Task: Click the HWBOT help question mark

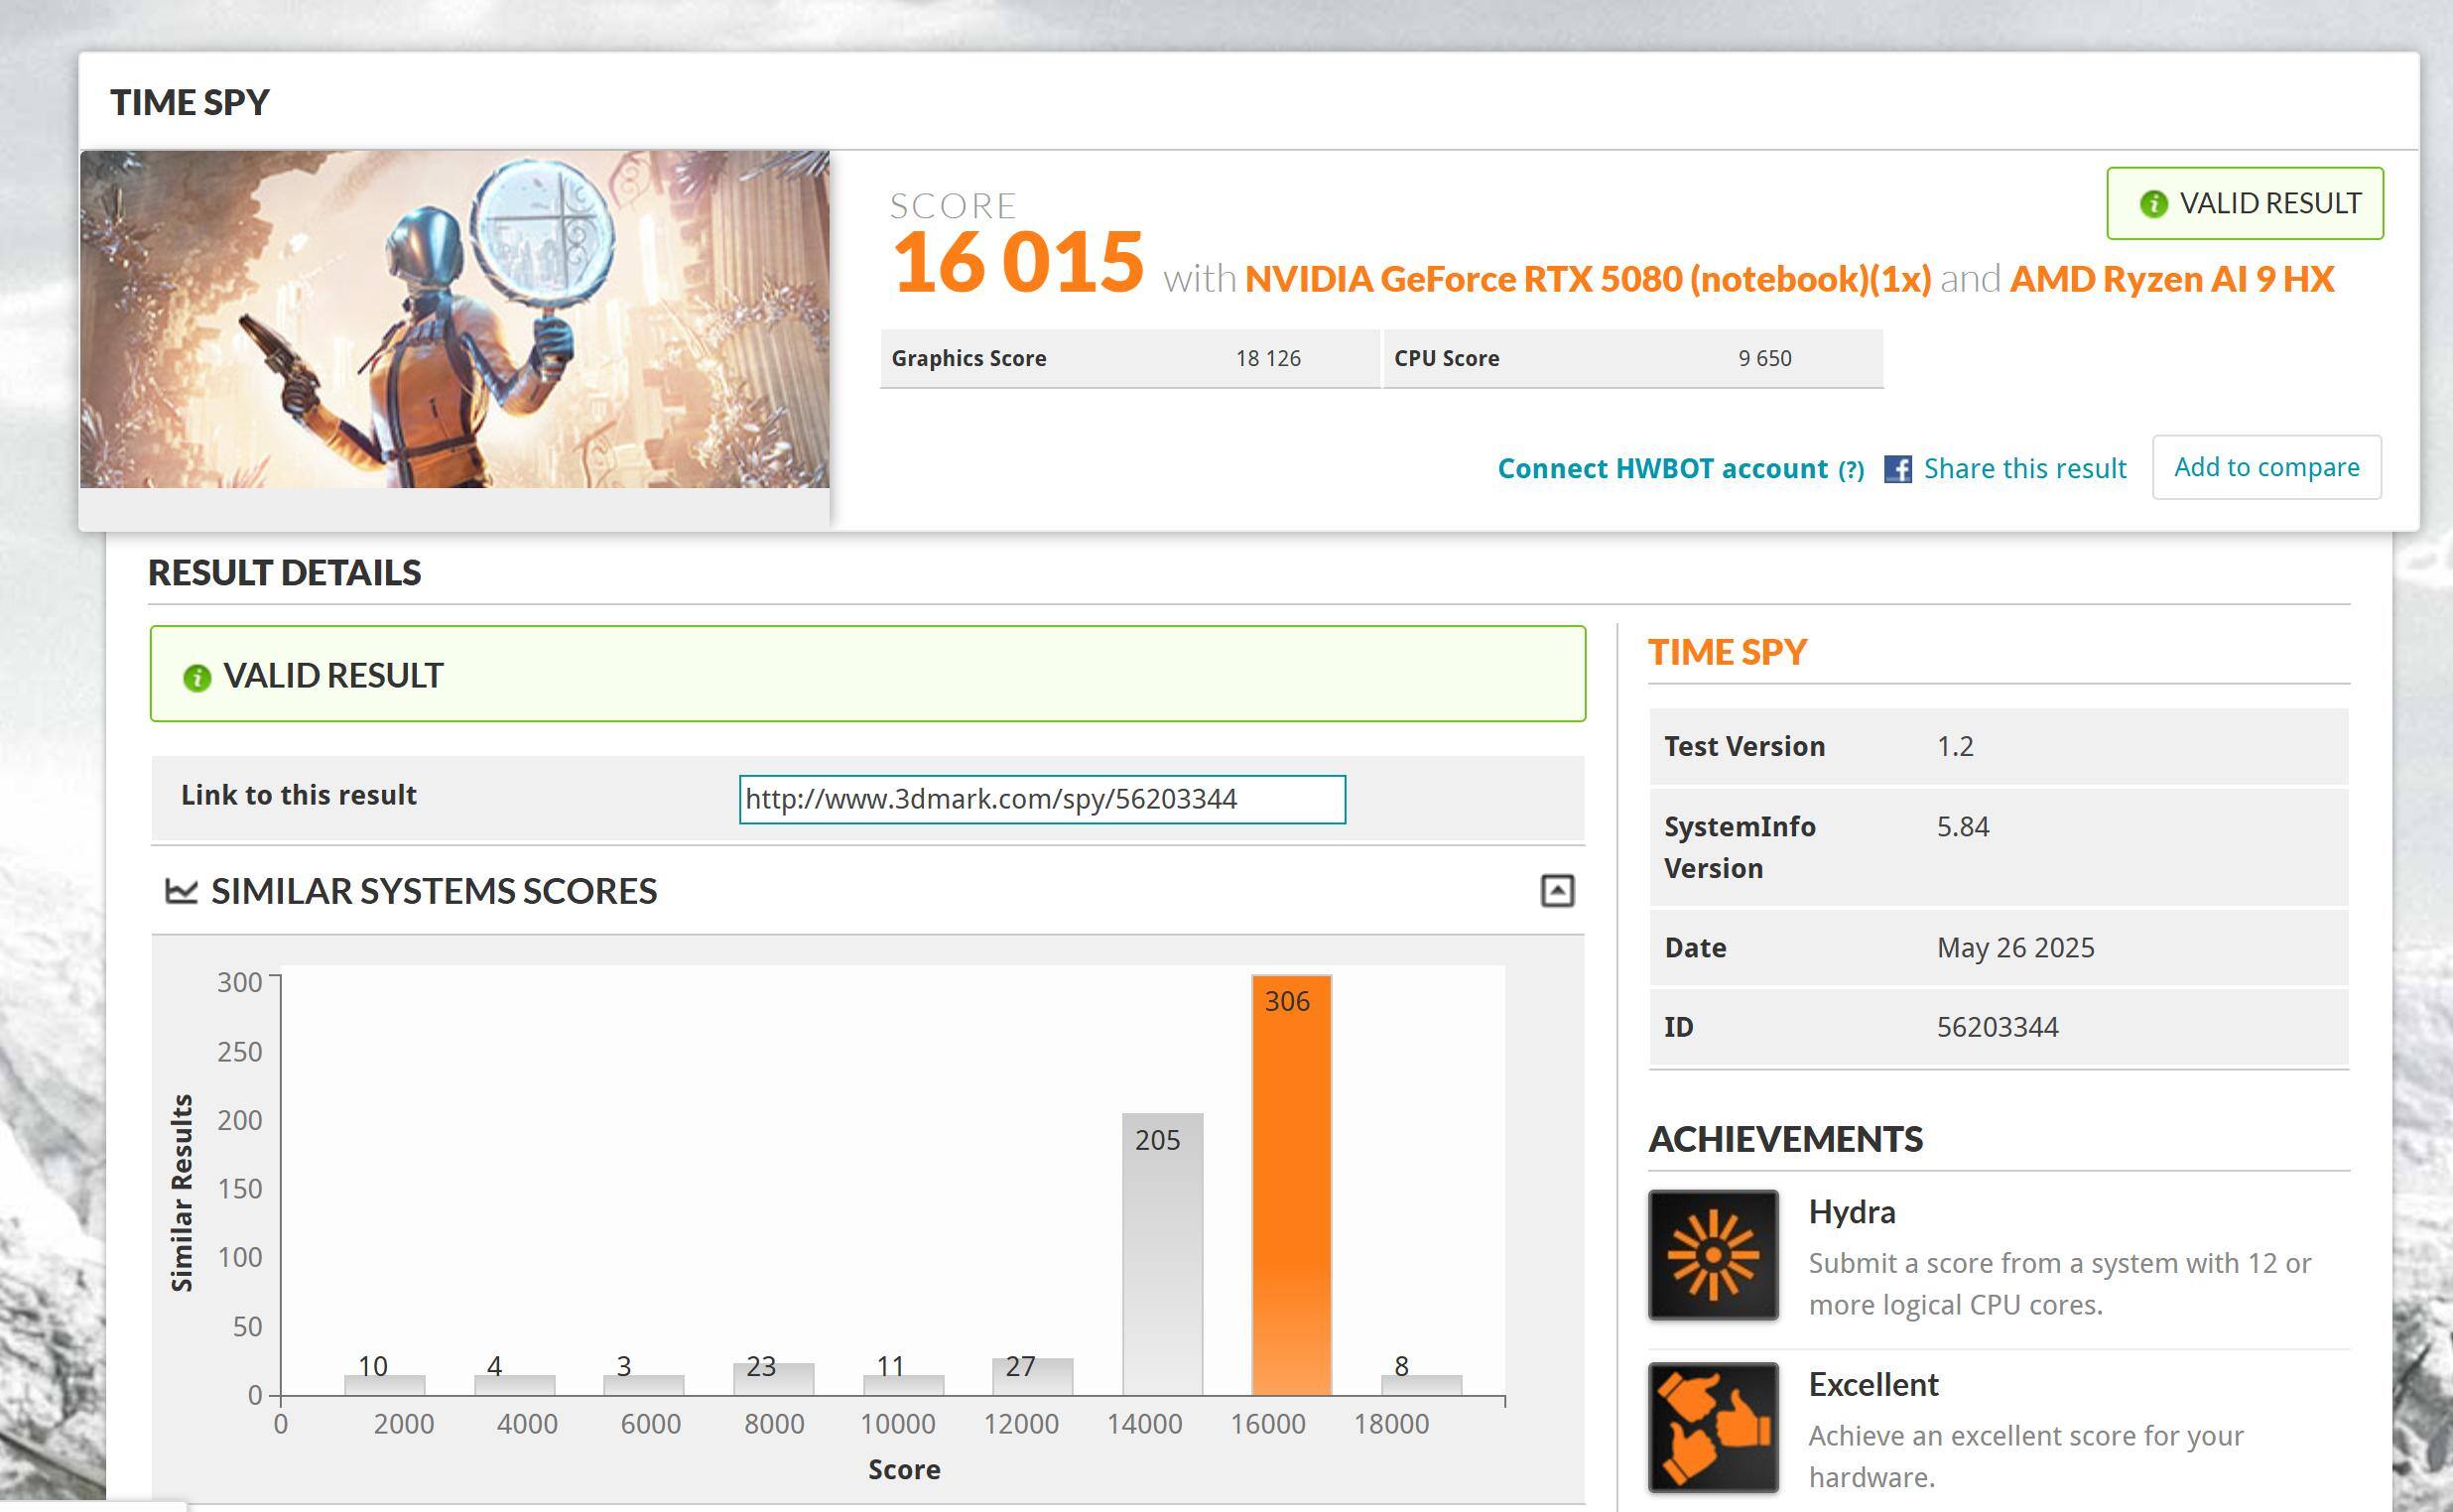Action: (1851, 470)
